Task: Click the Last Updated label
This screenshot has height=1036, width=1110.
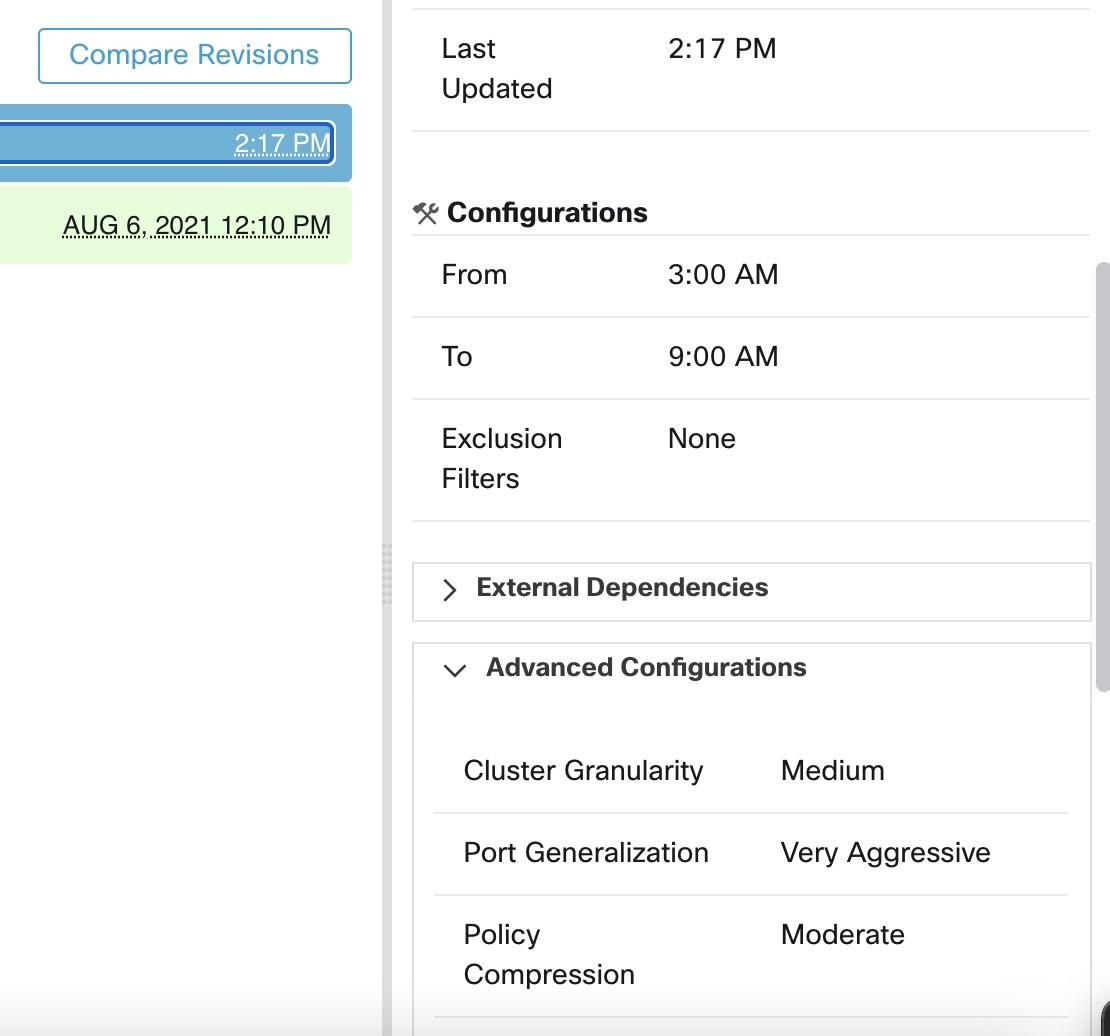Action: coord(496,69)
